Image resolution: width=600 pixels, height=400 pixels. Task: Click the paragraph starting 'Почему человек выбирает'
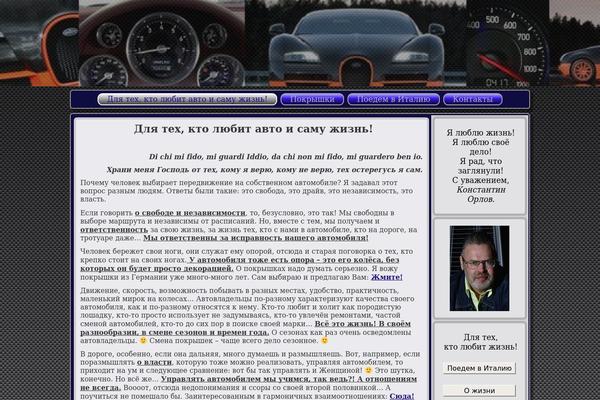(x=247, y=191)
